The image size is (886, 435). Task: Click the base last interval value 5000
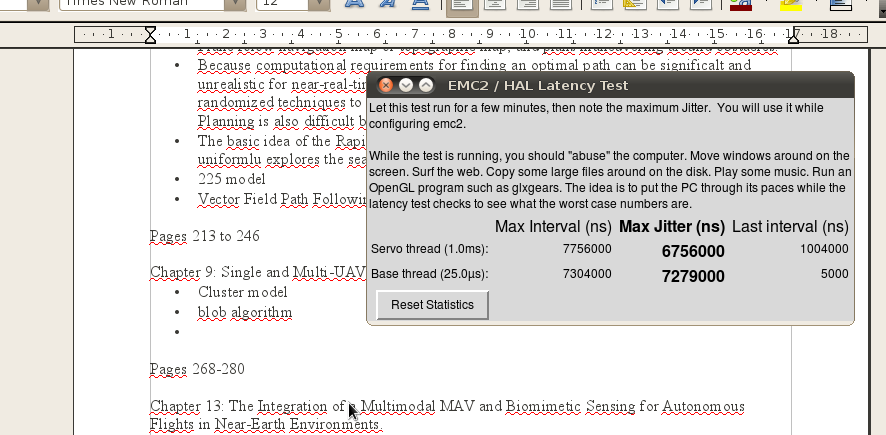coord(835,274)
